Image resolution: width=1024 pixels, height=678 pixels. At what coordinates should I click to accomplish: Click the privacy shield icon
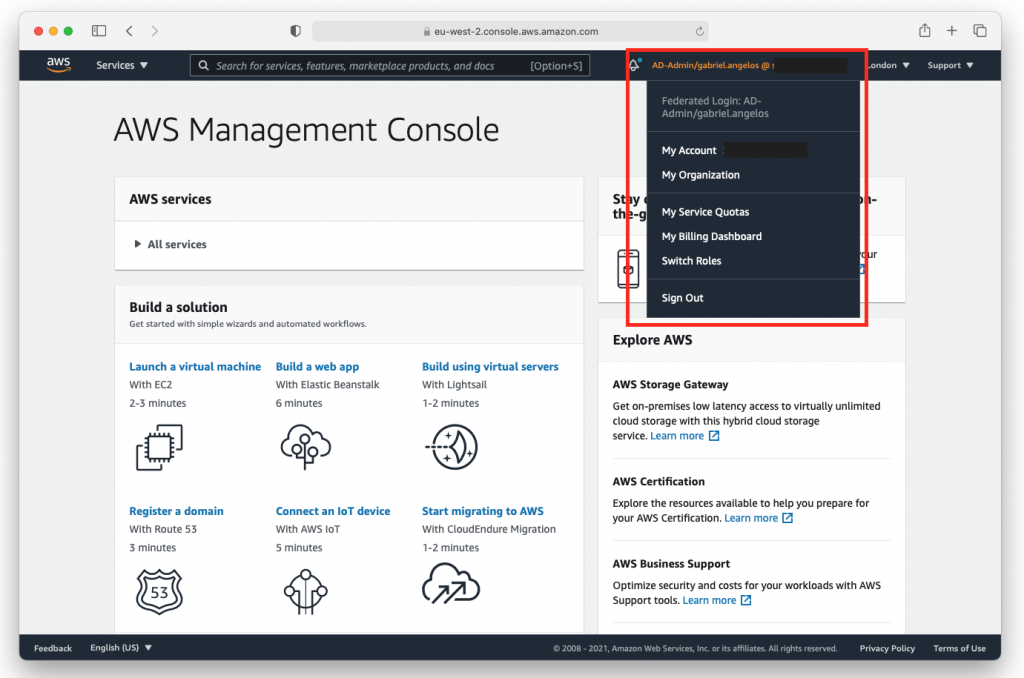tap(295, 31)
